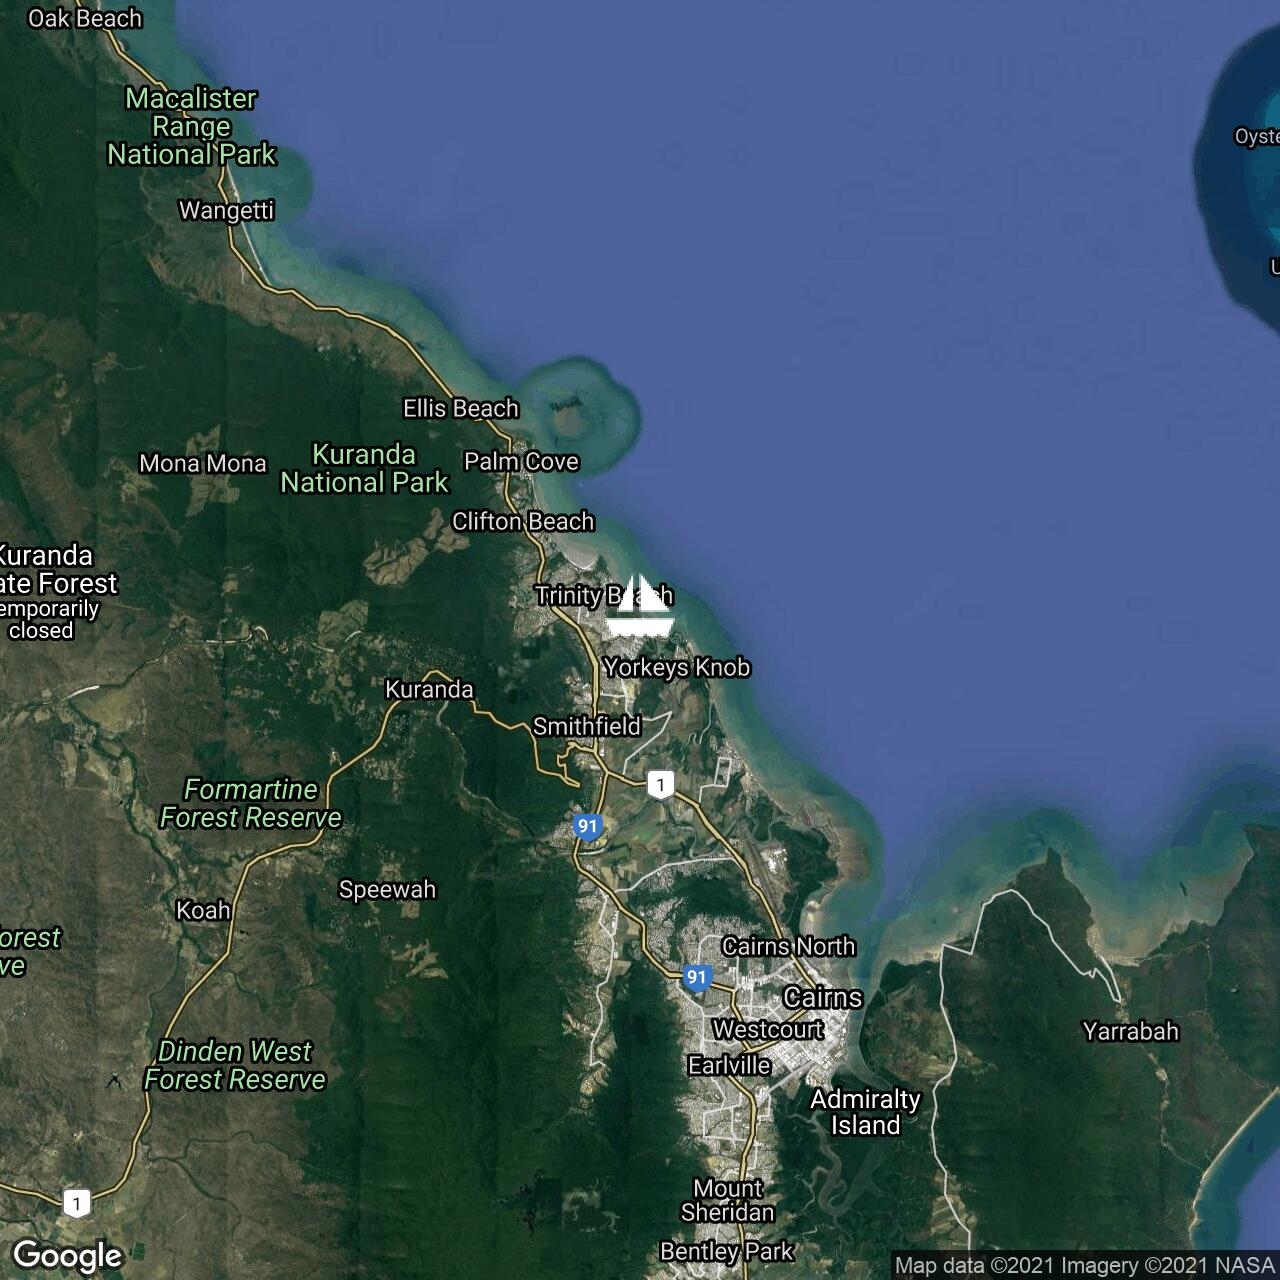This screenshot has height=1280, width=1280.
Task: Click the Dinden West Forest Reserve label
Action: click(x=235, y=1065)
